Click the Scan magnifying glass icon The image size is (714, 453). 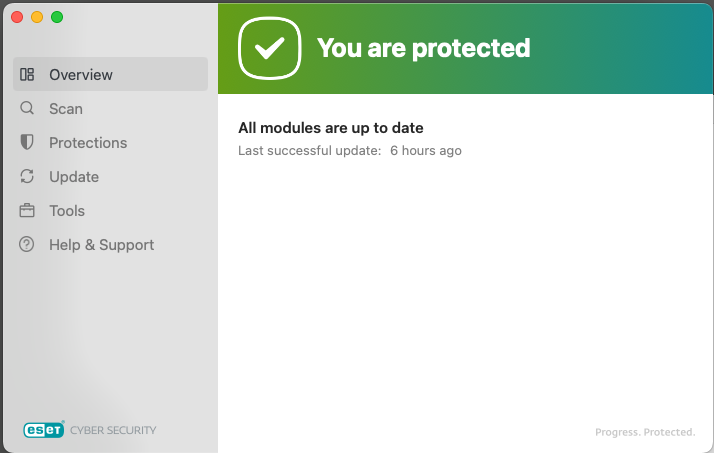(27, 108)
